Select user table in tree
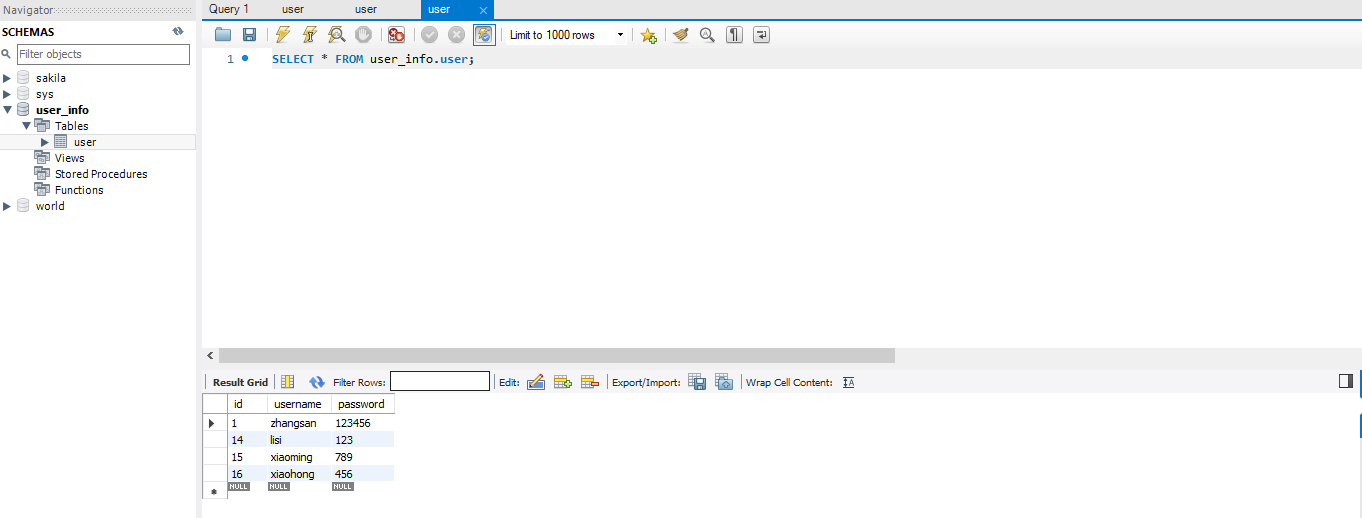This screenshot has height=518, width=1362. point(85,142)
